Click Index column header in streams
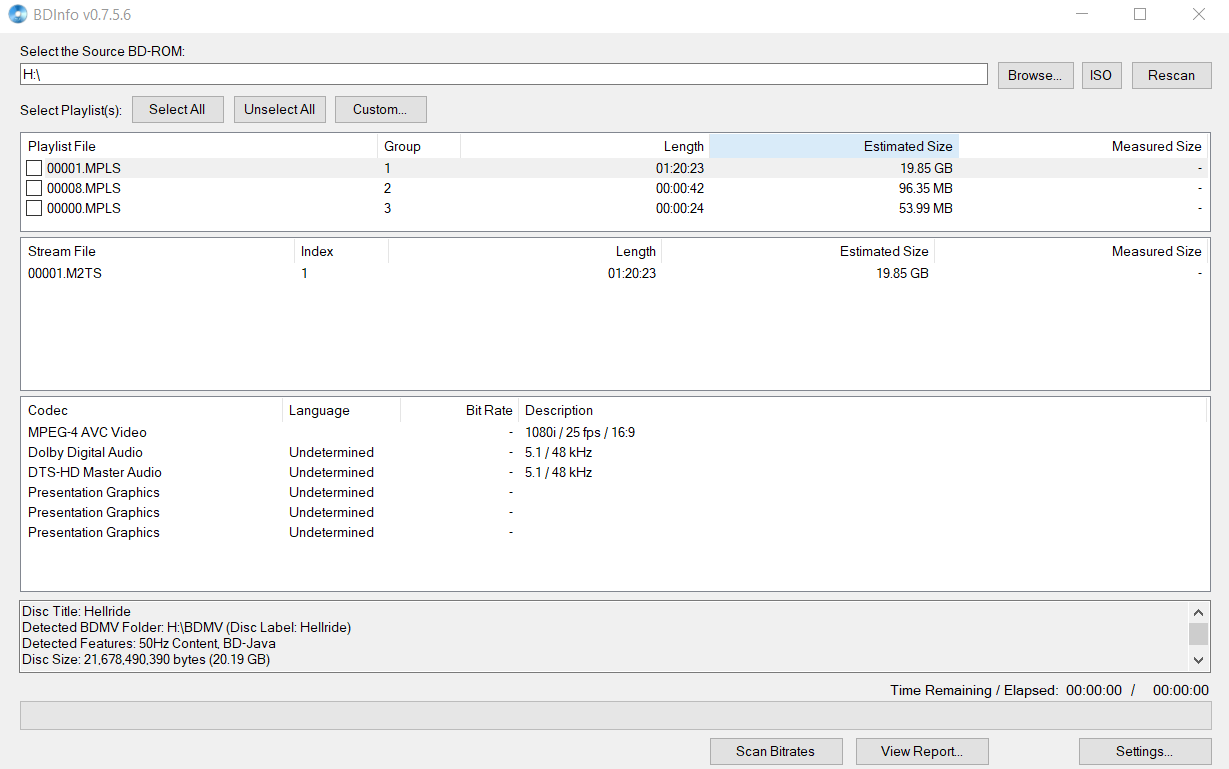 (341, 251)
